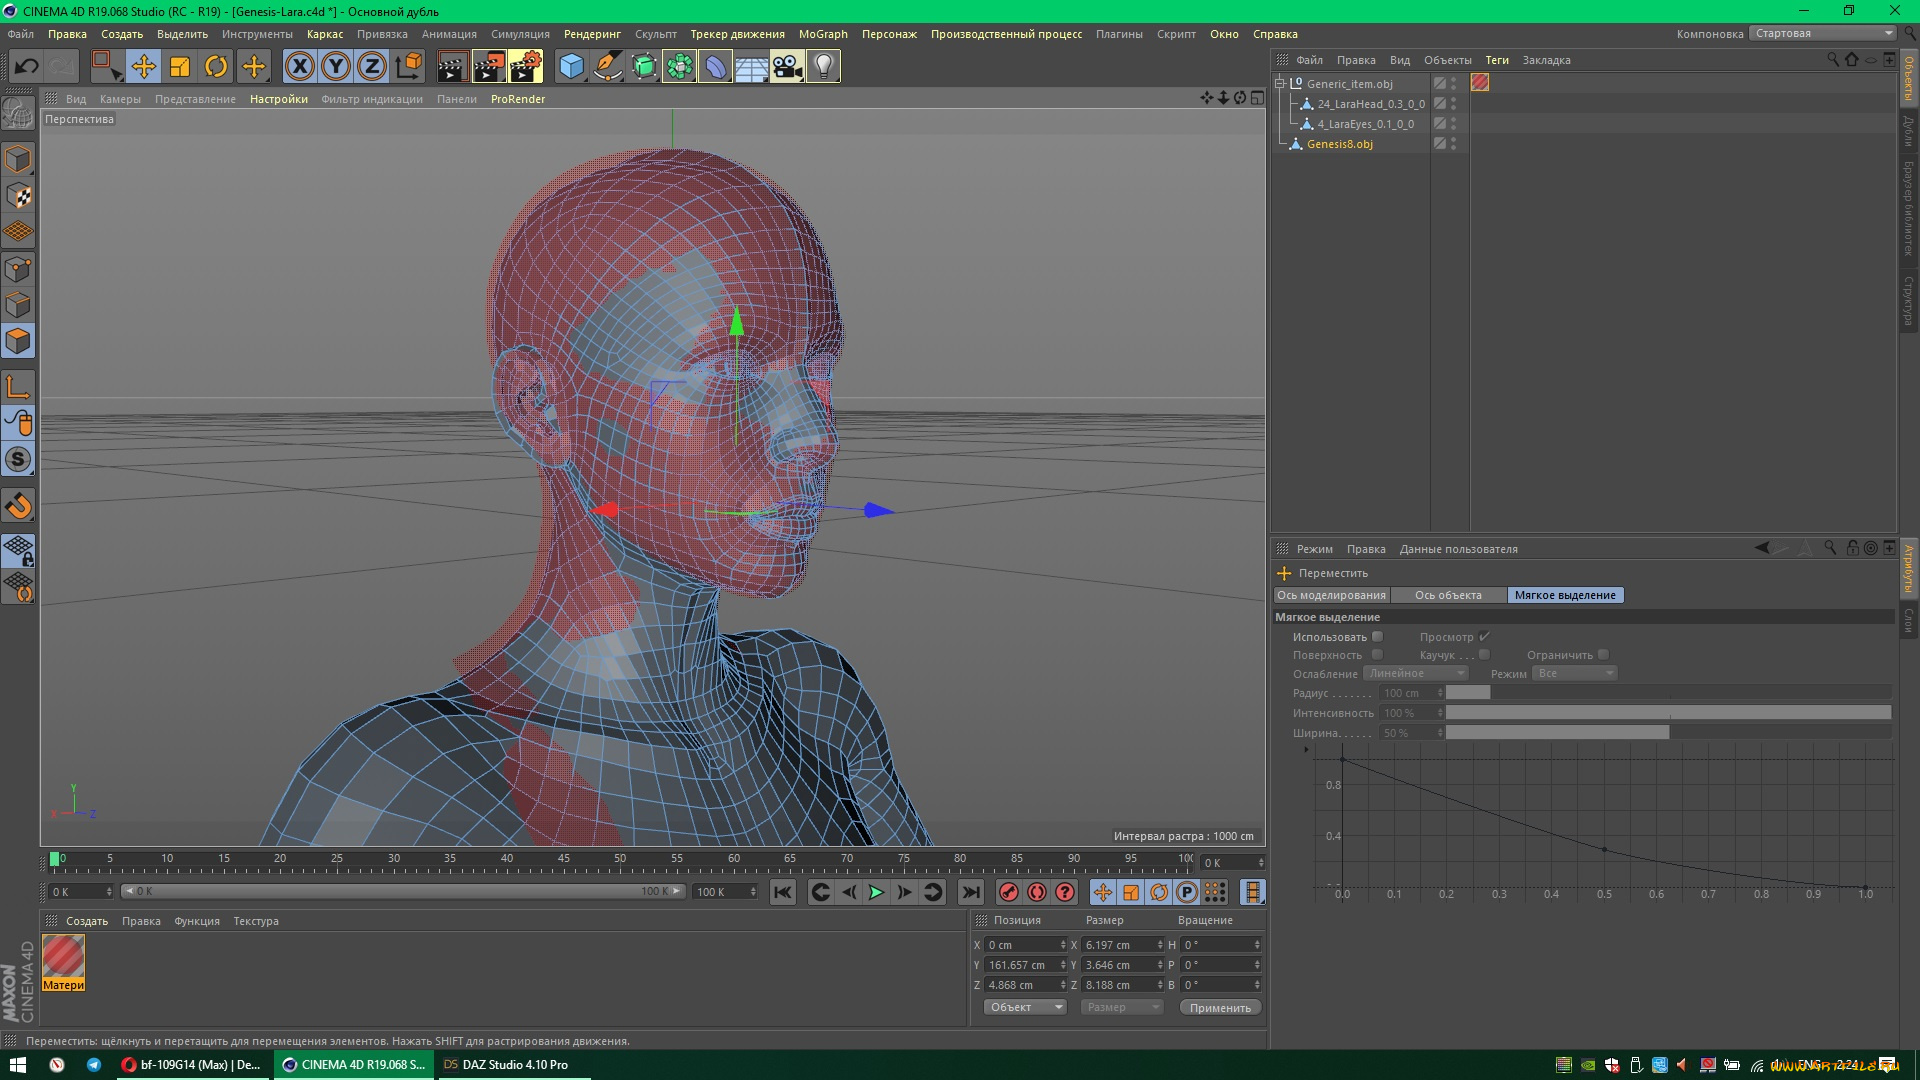The image size is (1920, 1080).
Task: Tick the Поверхность checkbox
Action: [x=1377, y=655]
